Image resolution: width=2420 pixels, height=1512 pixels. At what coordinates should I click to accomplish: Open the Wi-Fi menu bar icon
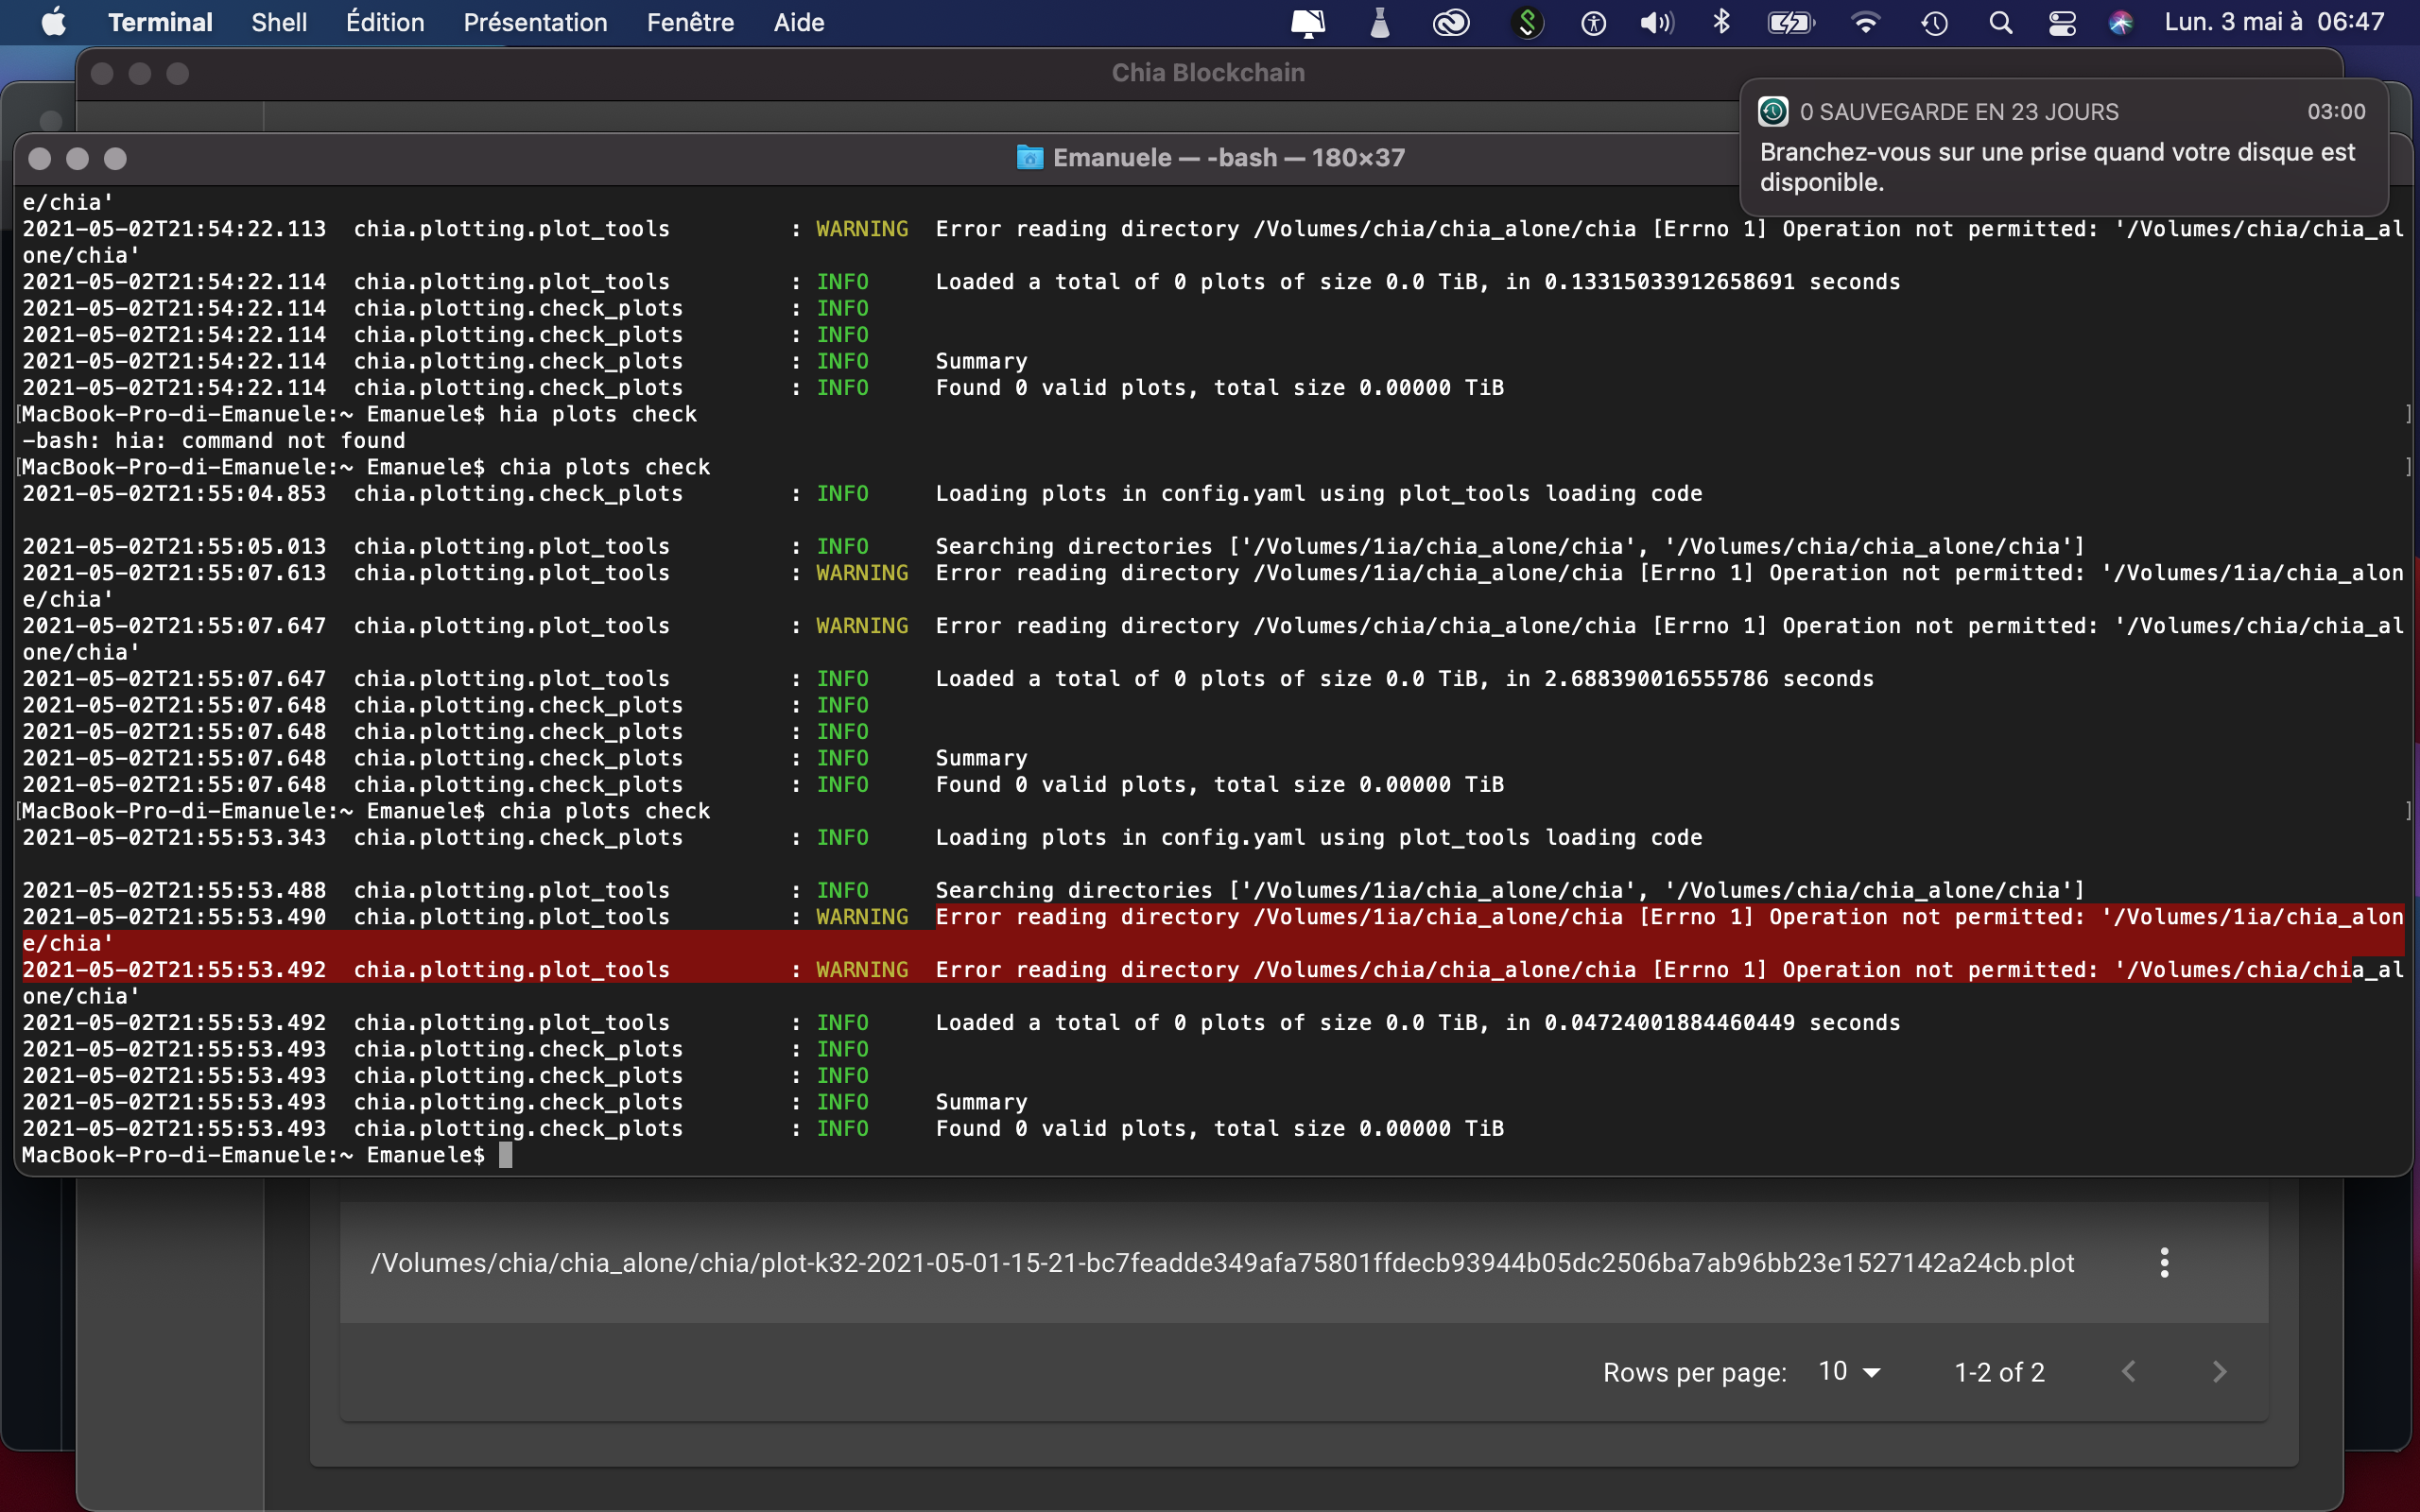tap(1865, 22)
